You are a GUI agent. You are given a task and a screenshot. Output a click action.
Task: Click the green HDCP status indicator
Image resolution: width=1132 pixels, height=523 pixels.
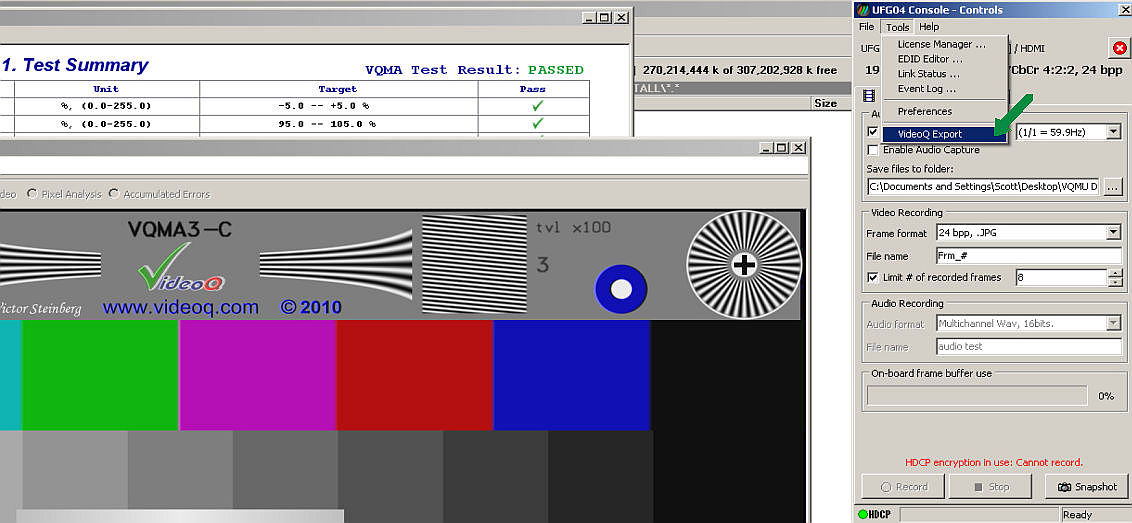[863, 515]
